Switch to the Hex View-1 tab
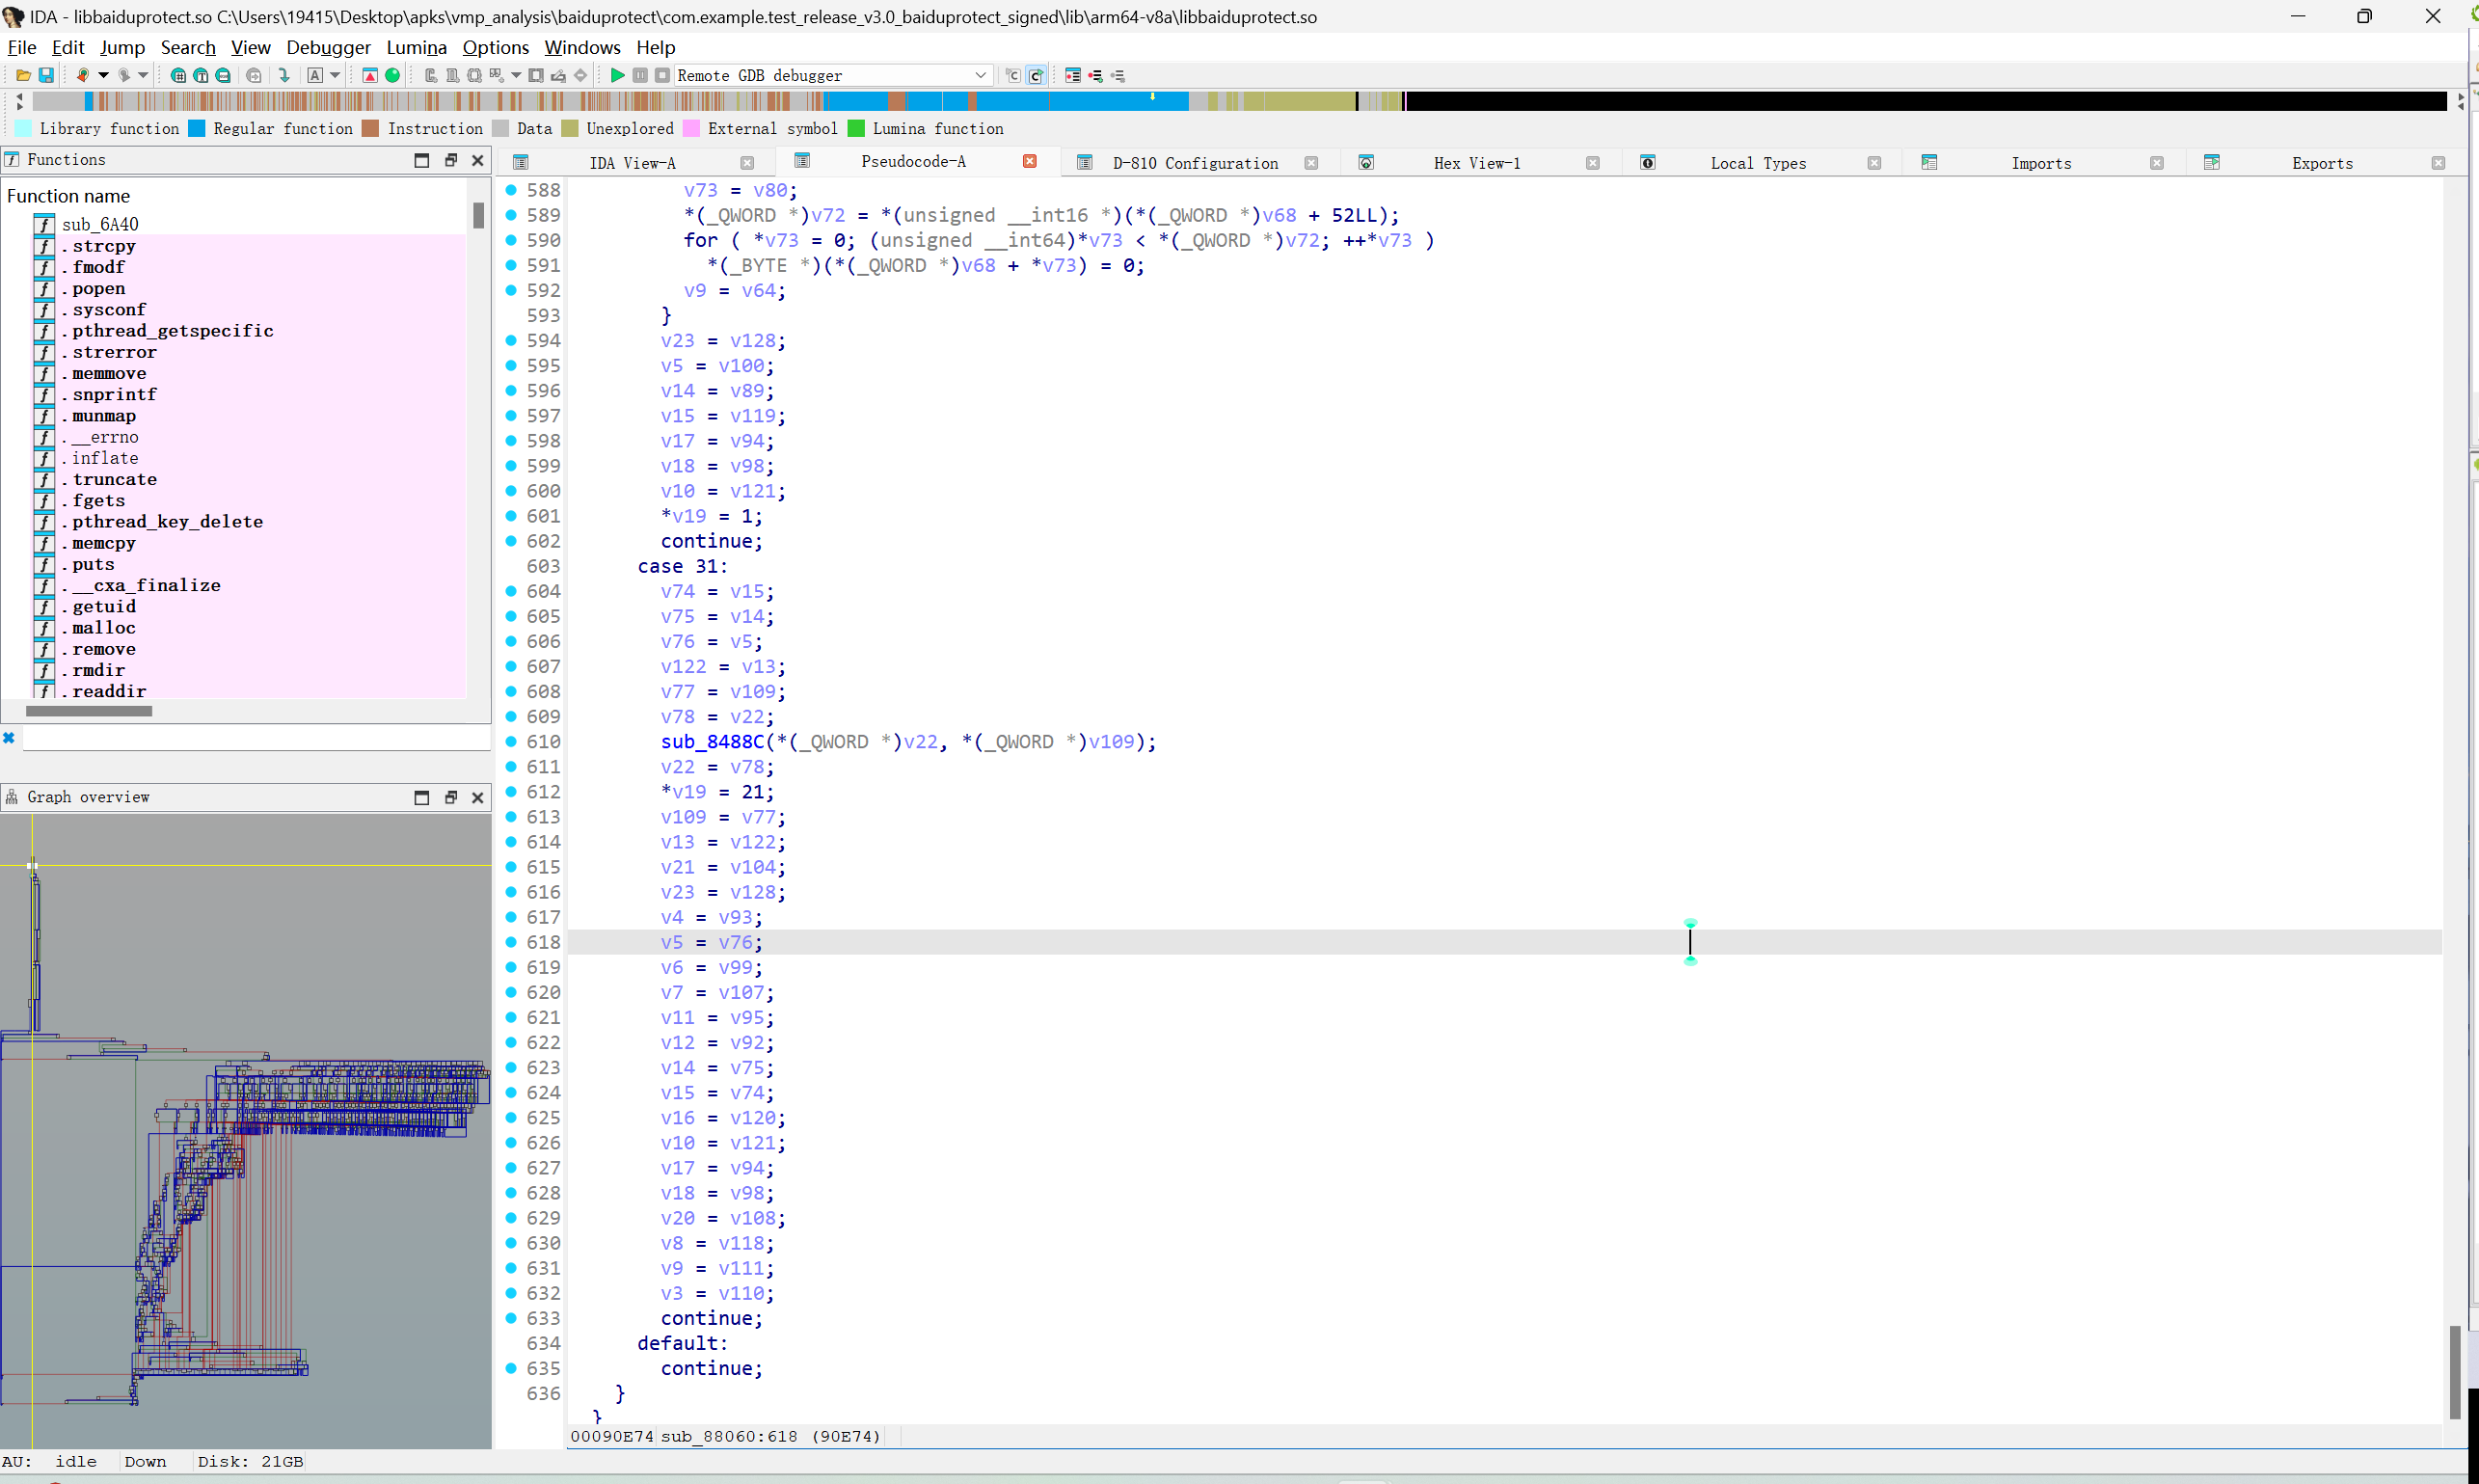 (x=1476, y=163)
